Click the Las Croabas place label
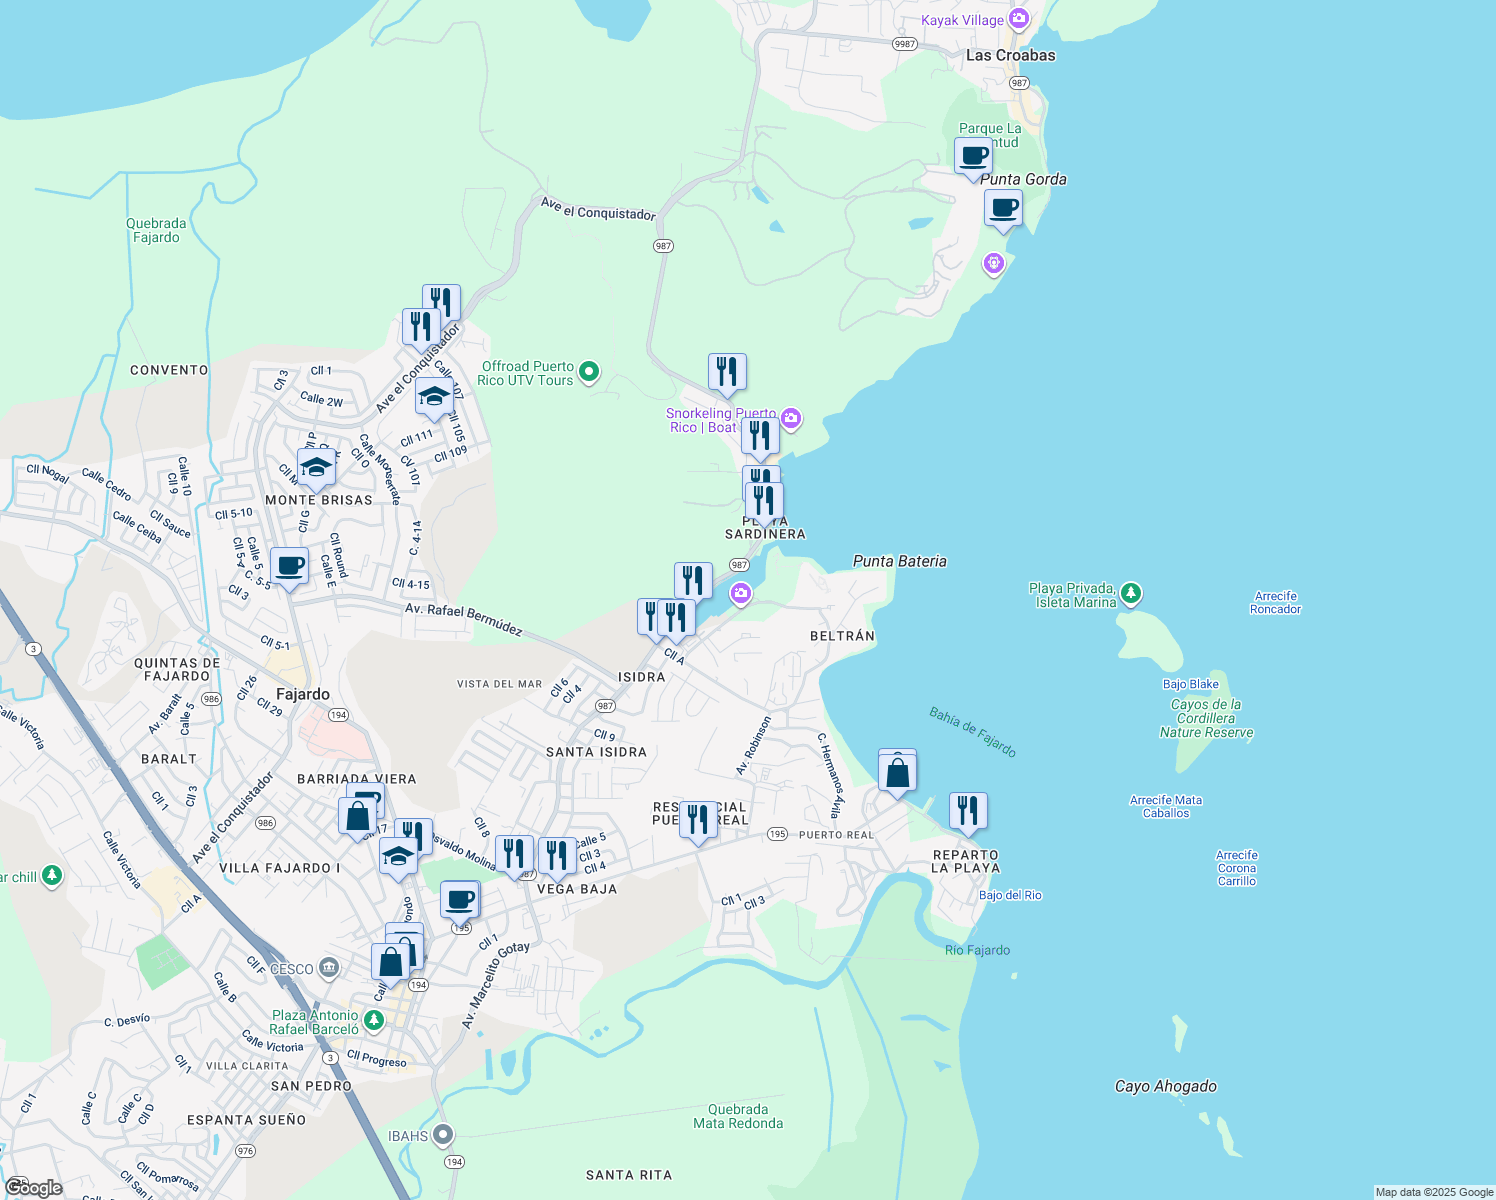The width and height of the screenshot is (1496, 1200). [x=1010, y=55]
